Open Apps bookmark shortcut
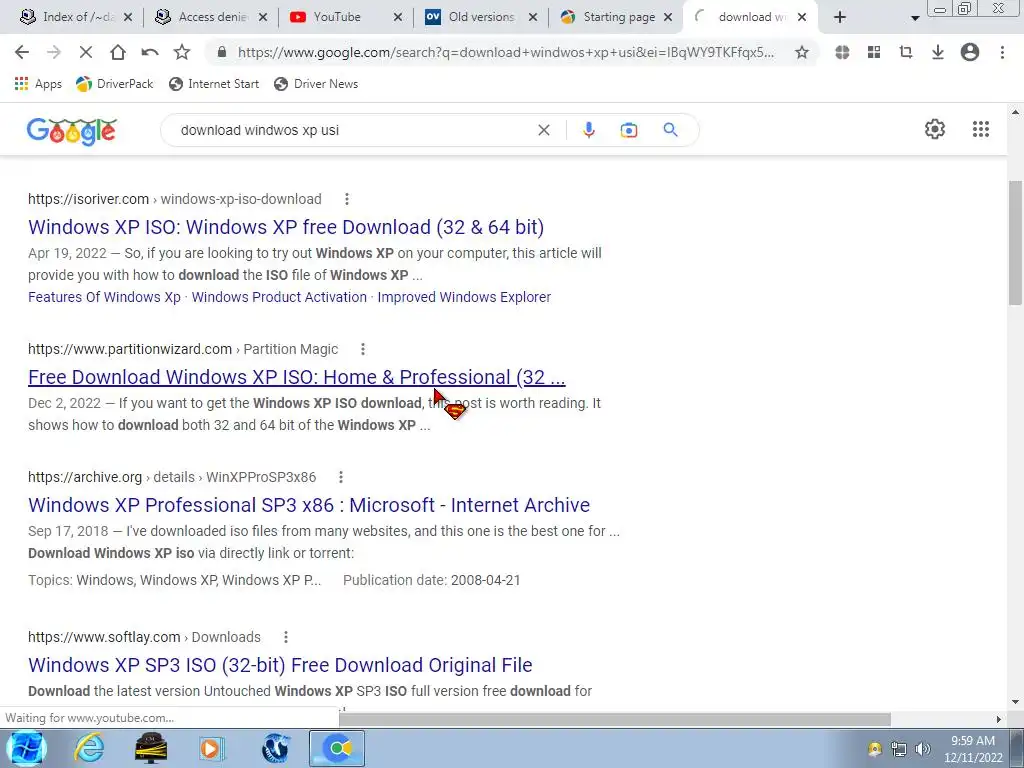Viewport: 1024px width, 768px height. click(x=38, y=84)
